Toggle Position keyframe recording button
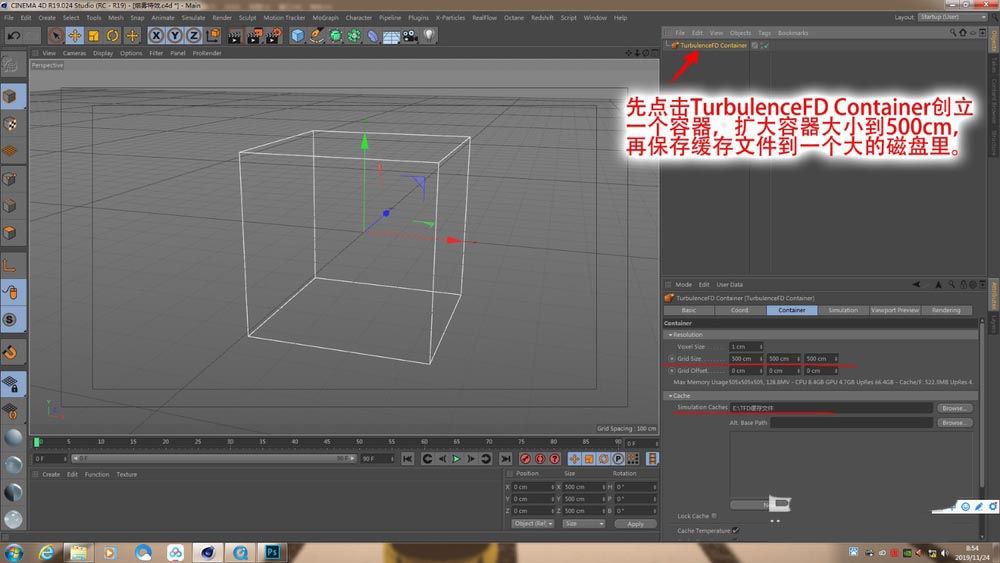Image resolution: width=1000 pixels, height=563 pixels. (574, 459)
